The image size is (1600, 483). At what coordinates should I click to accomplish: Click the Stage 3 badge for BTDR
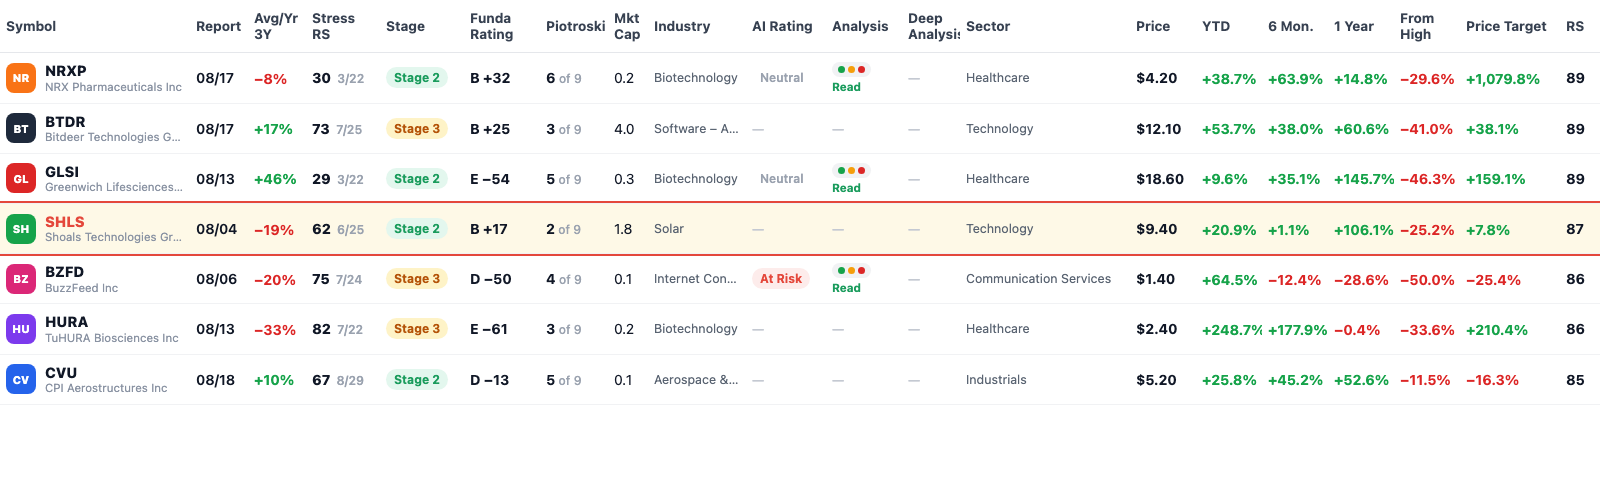click(x=417, y=129)
